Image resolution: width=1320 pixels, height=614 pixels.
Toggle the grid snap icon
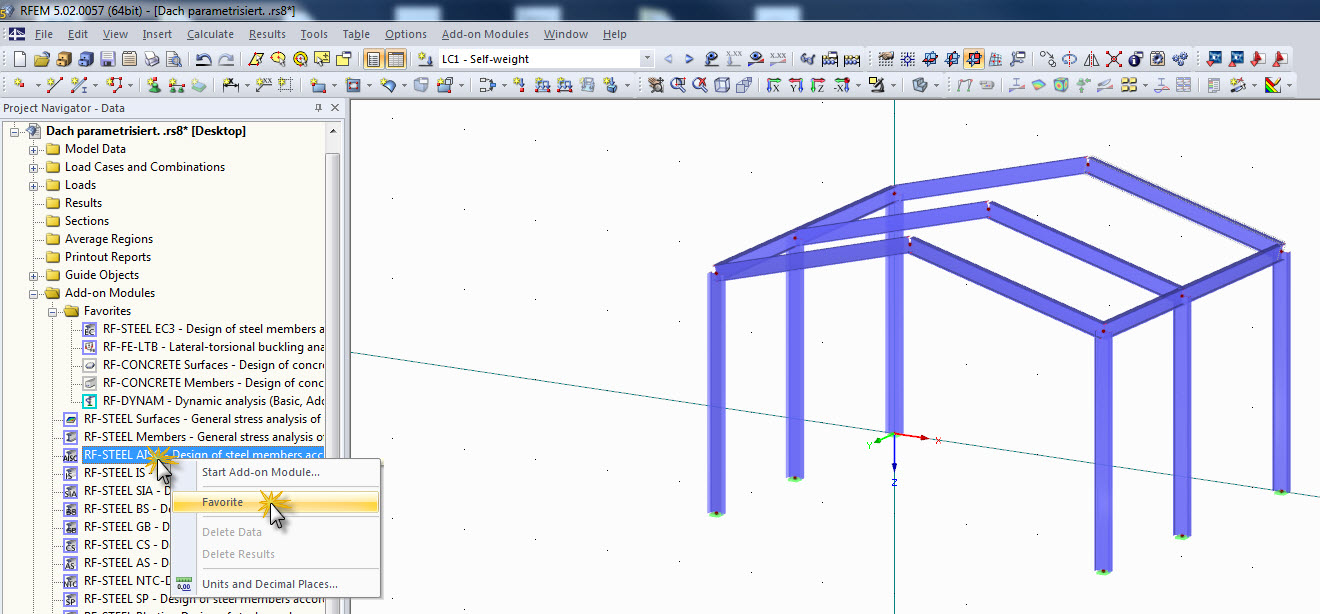tap(908, 59)
